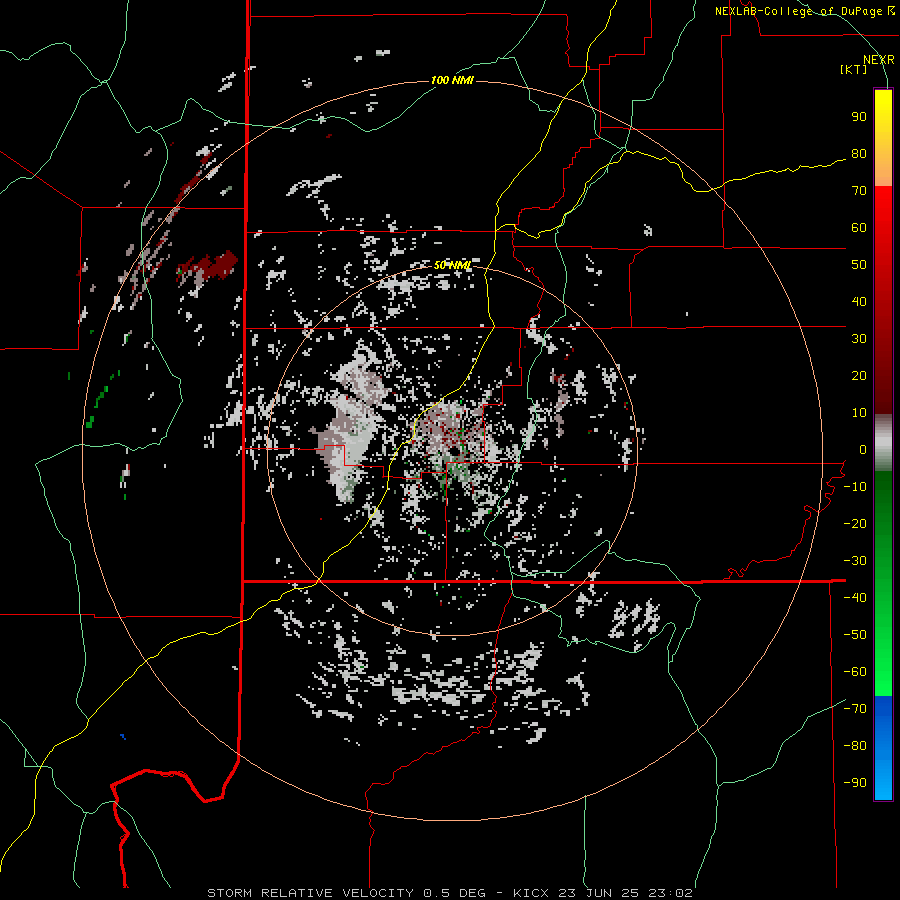Click the 30 value on the velocity scale
Viewport: 900px width, 900px height.
859,339
